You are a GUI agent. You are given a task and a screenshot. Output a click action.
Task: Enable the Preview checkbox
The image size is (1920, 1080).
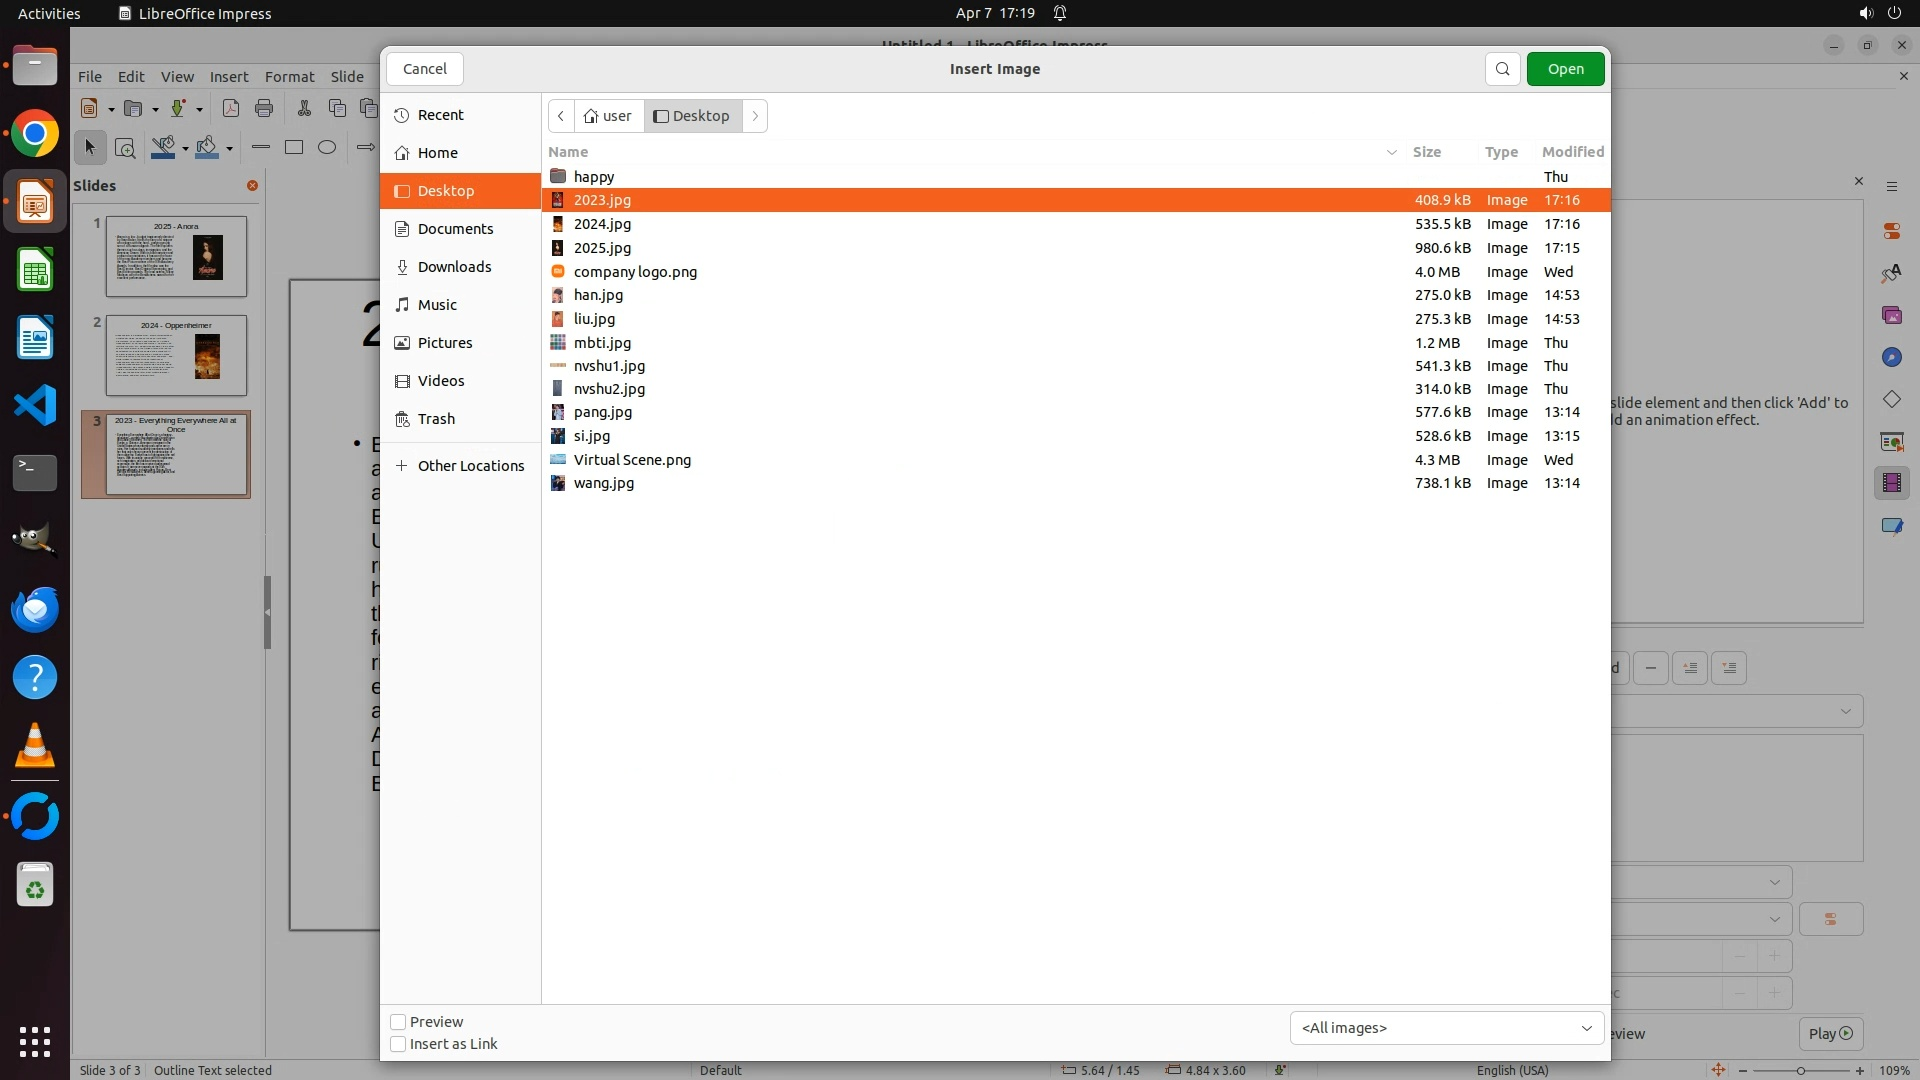(398, 1022)
